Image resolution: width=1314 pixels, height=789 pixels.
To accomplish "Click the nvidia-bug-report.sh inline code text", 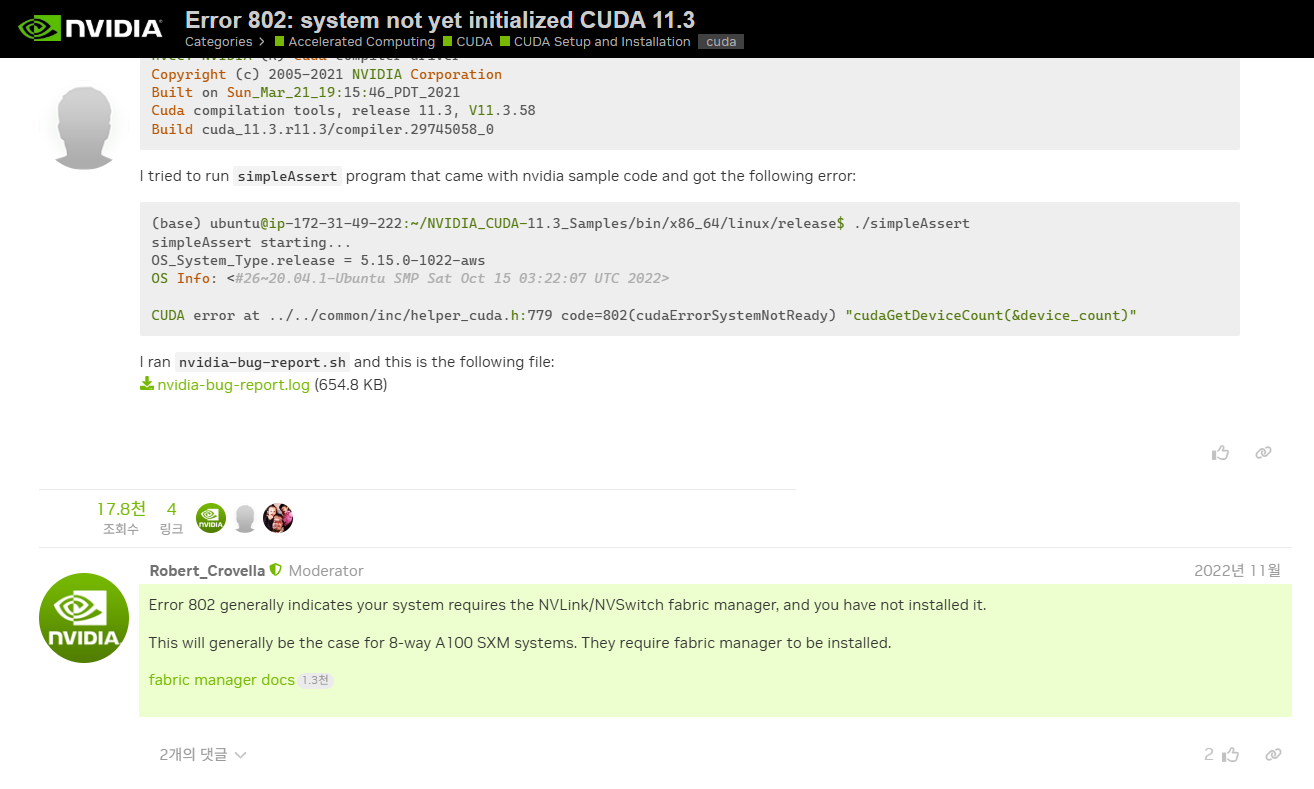I will (x=262, y=362).
